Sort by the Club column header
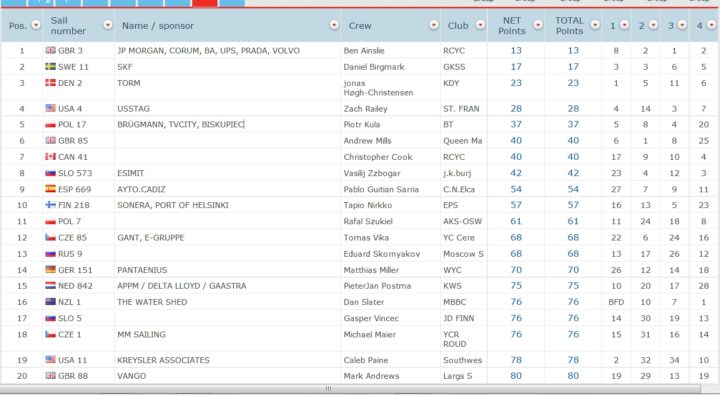 point(458,26)
